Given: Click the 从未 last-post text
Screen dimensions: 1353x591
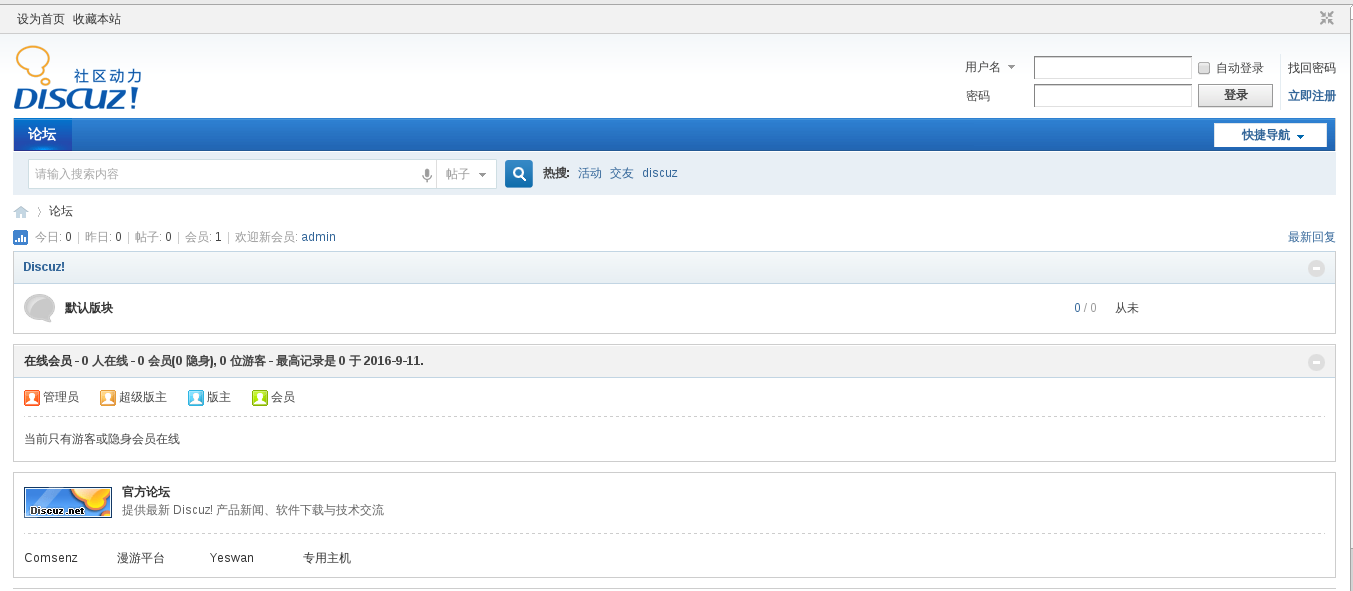Looking at the screenshot, I should pyautogui.click(x=1127, y=308).
